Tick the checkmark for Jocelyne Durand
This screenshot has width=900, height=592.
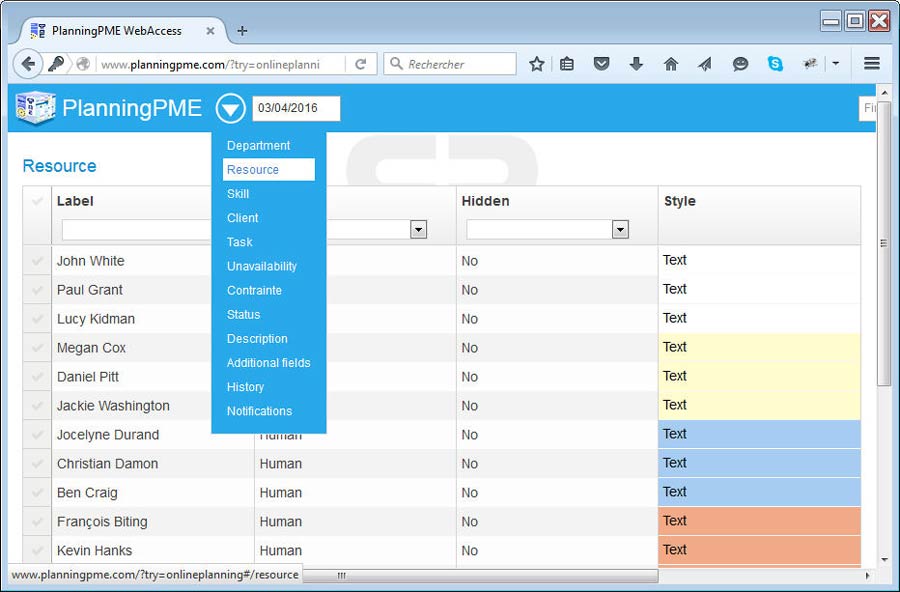pyautogui.click(x=37, y=435)
